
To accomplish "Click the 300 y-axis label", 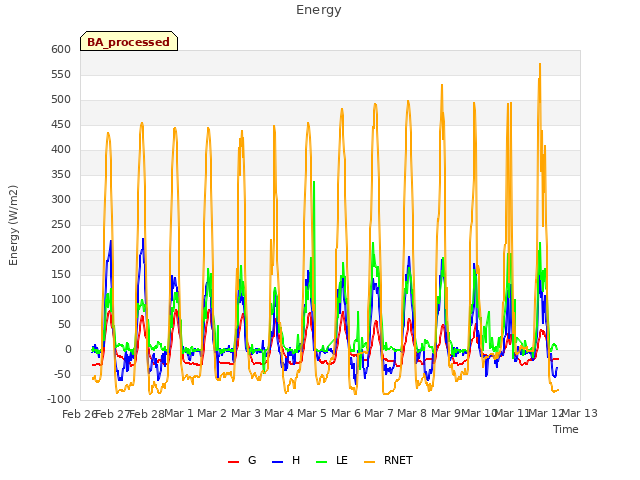I will click(61, 200).
